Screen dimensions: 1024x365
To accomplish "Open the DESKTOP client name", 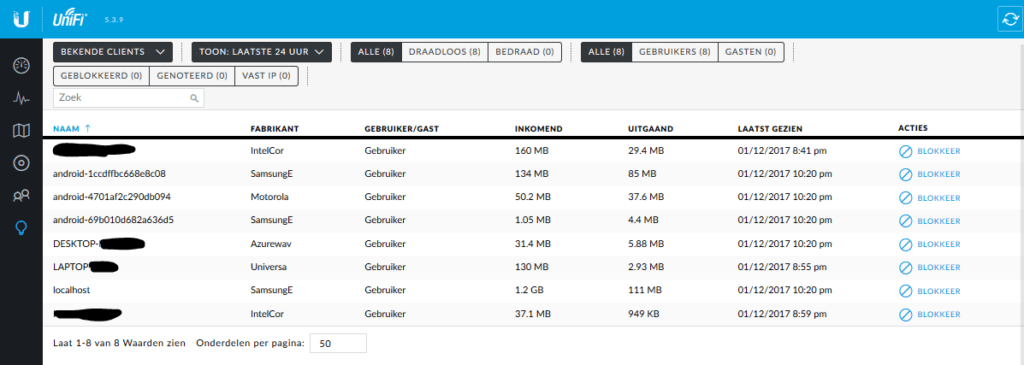I will coord(99,244).
